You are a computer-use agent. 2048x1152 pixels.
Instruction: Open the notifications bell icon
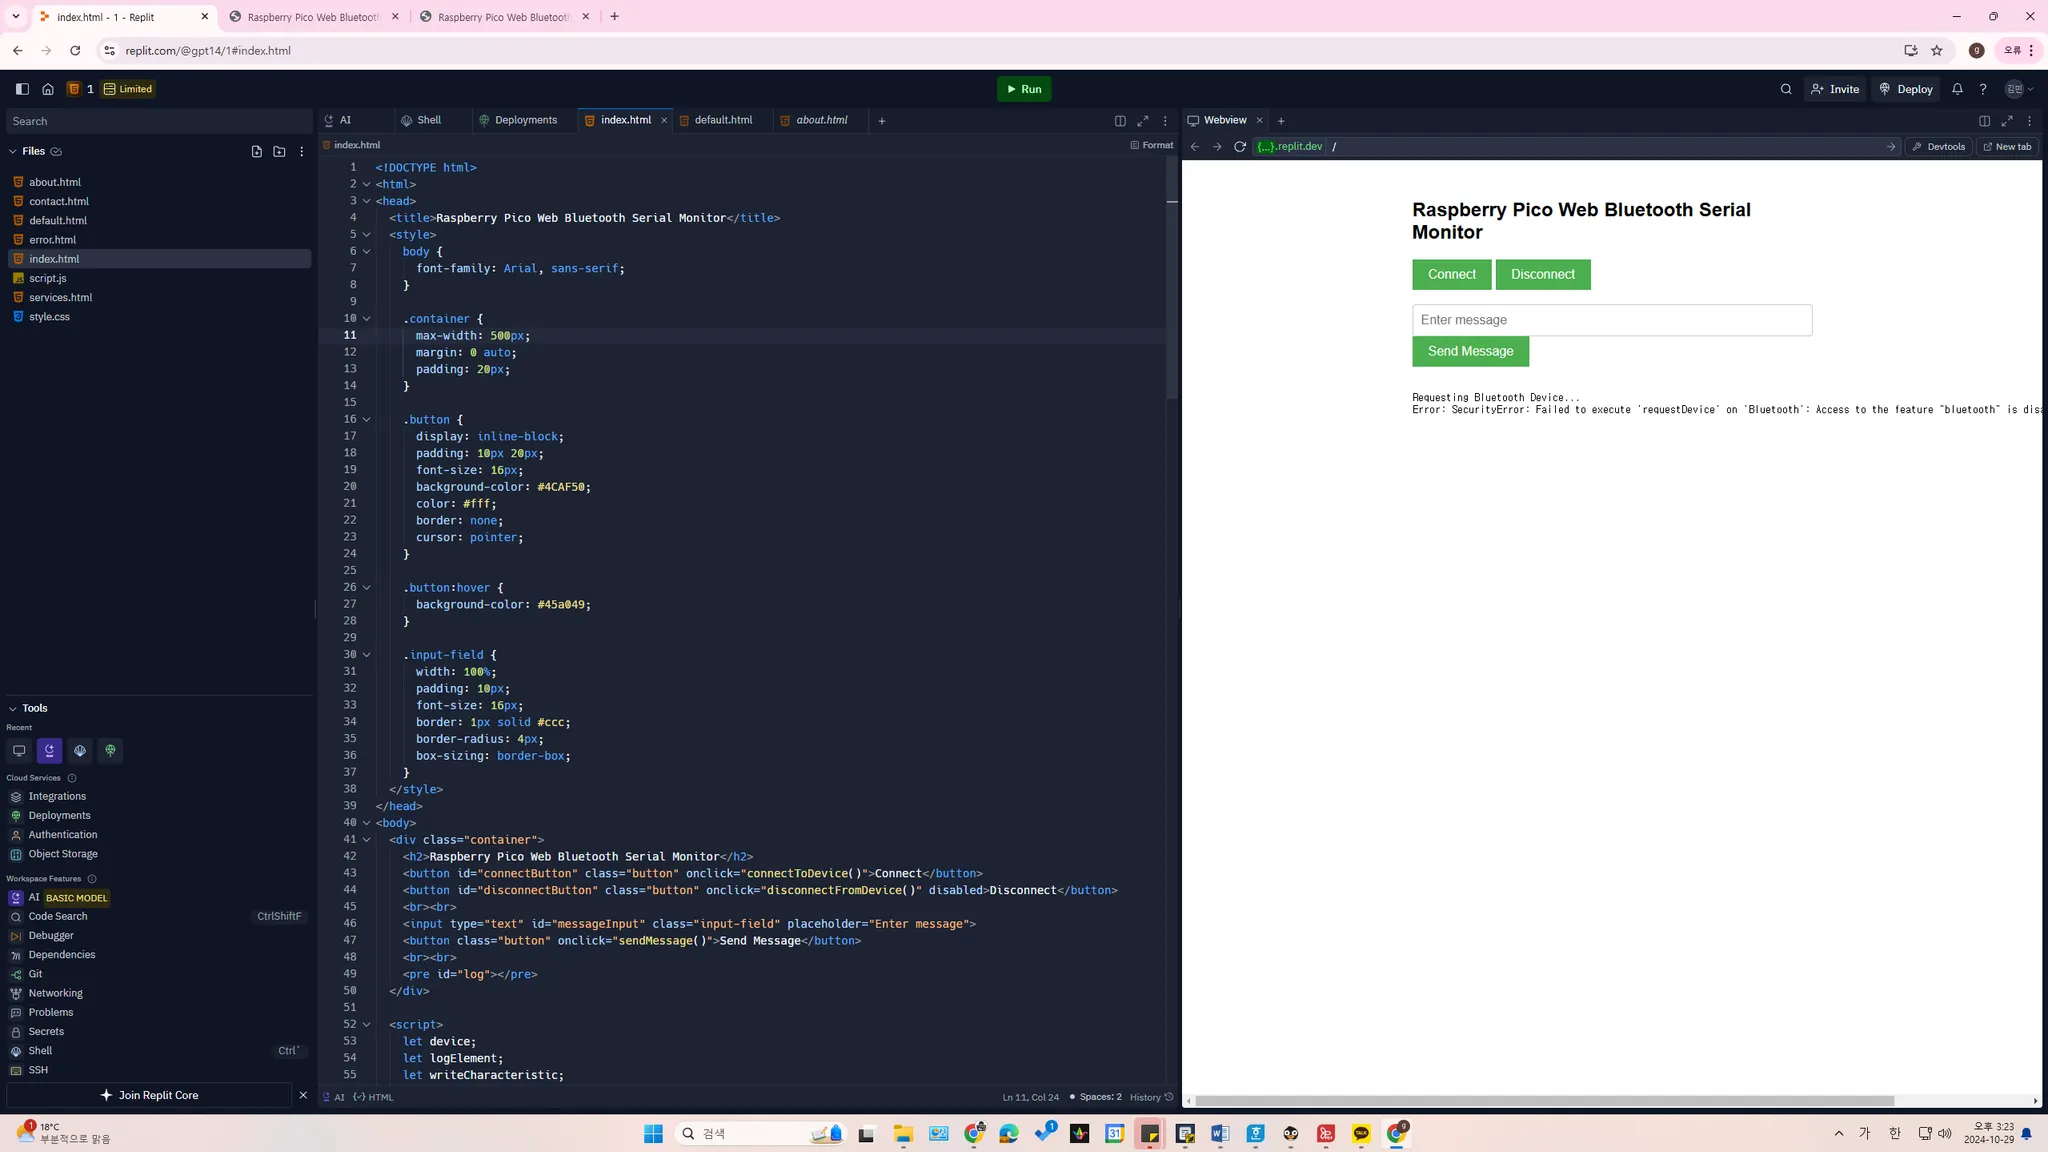click(1957, 89)
